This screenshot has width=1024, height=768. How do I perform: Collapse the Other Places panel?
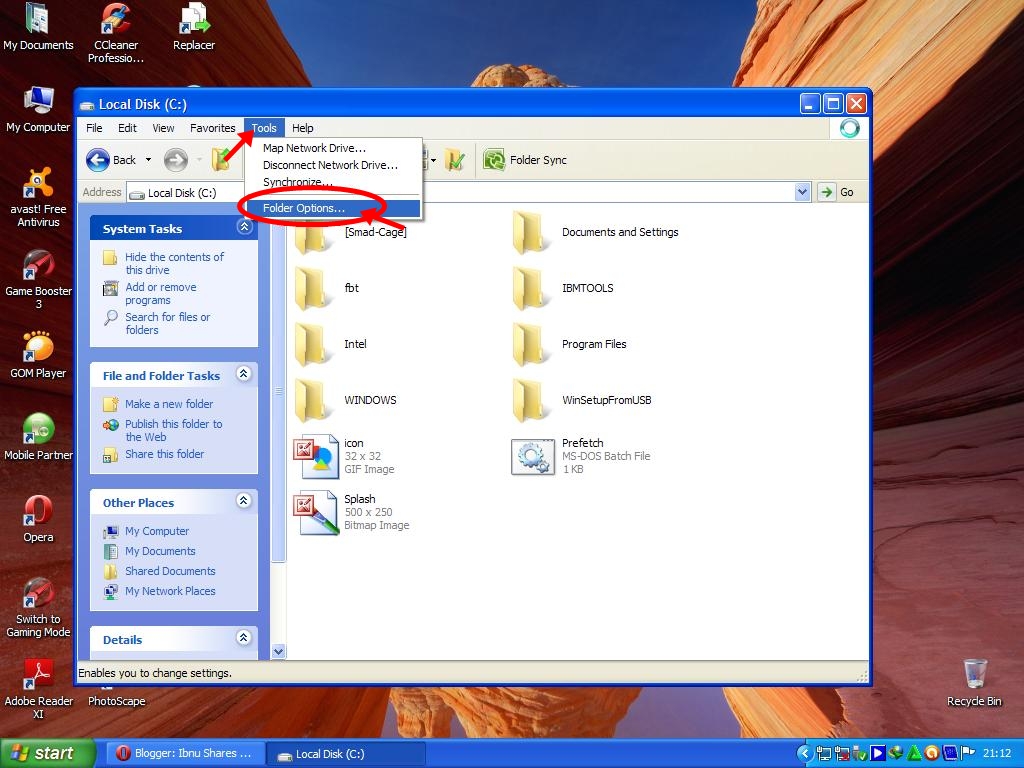point(244,501)
